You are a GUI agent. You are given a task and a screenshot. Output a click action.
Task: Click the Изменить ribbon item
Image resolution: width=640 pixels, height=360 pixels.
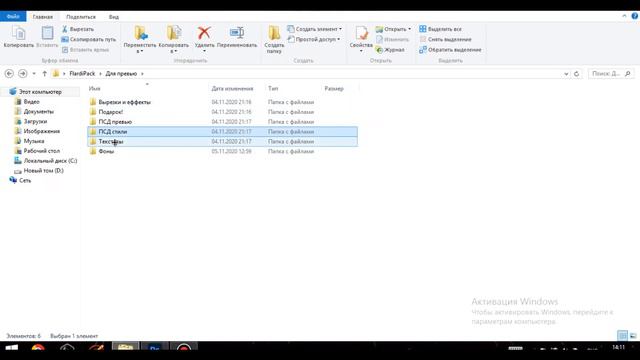click(392, 40)
